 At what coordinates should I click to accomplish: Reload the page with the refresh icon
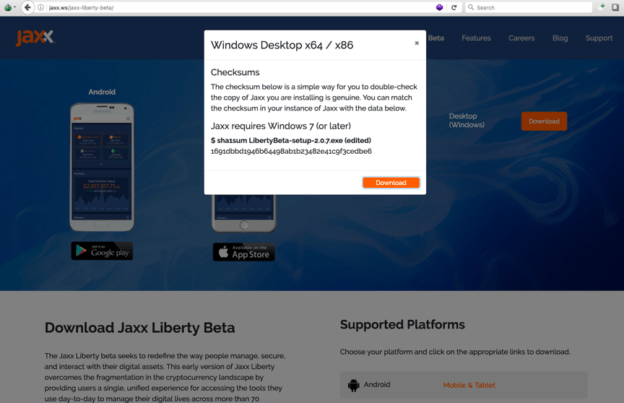click(454, 7)
